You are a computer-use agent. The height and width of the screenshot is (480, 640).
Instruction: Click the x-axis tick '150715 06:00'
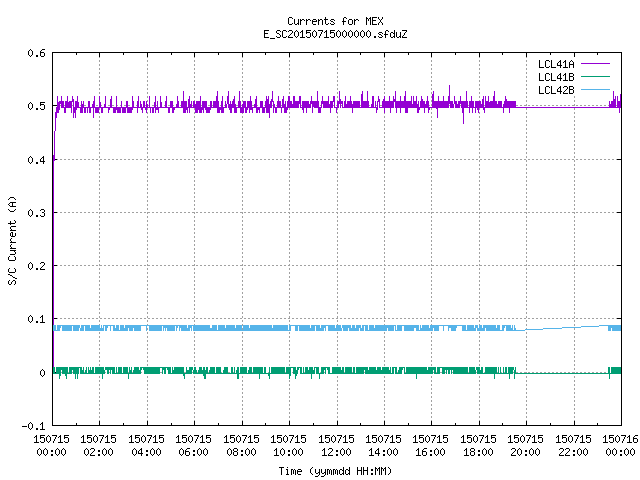click(193, 446)
